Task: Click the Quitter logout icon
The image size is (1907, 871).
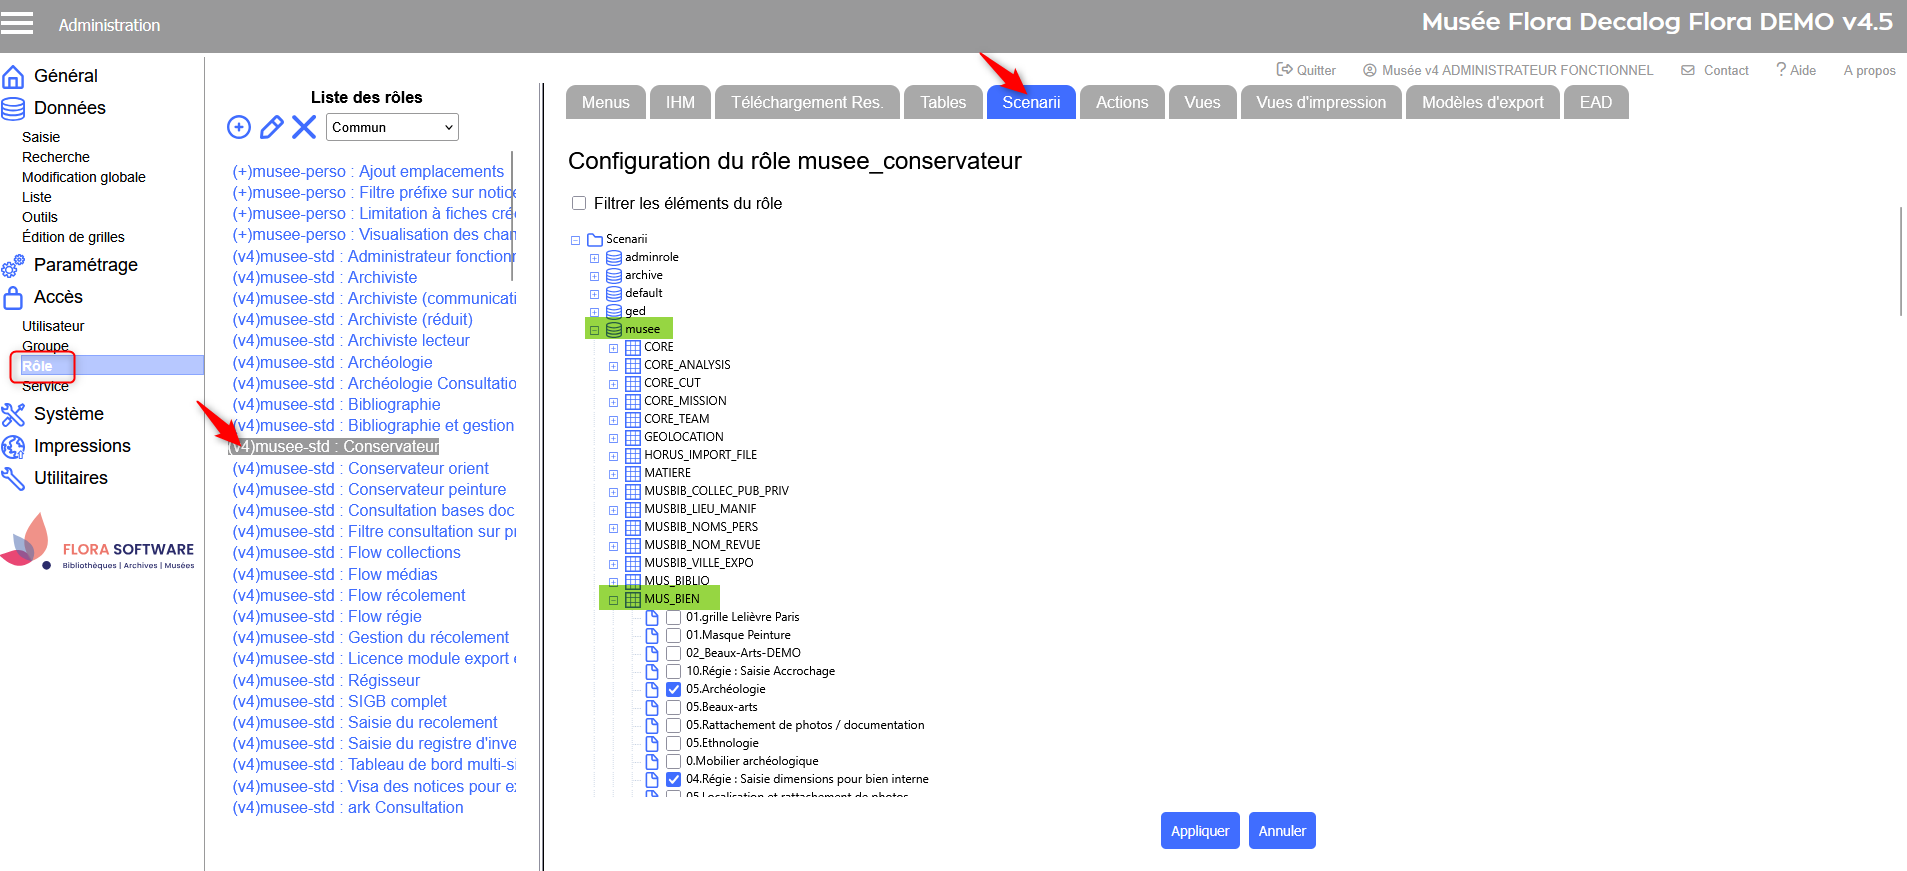Action: [1284, 70]
